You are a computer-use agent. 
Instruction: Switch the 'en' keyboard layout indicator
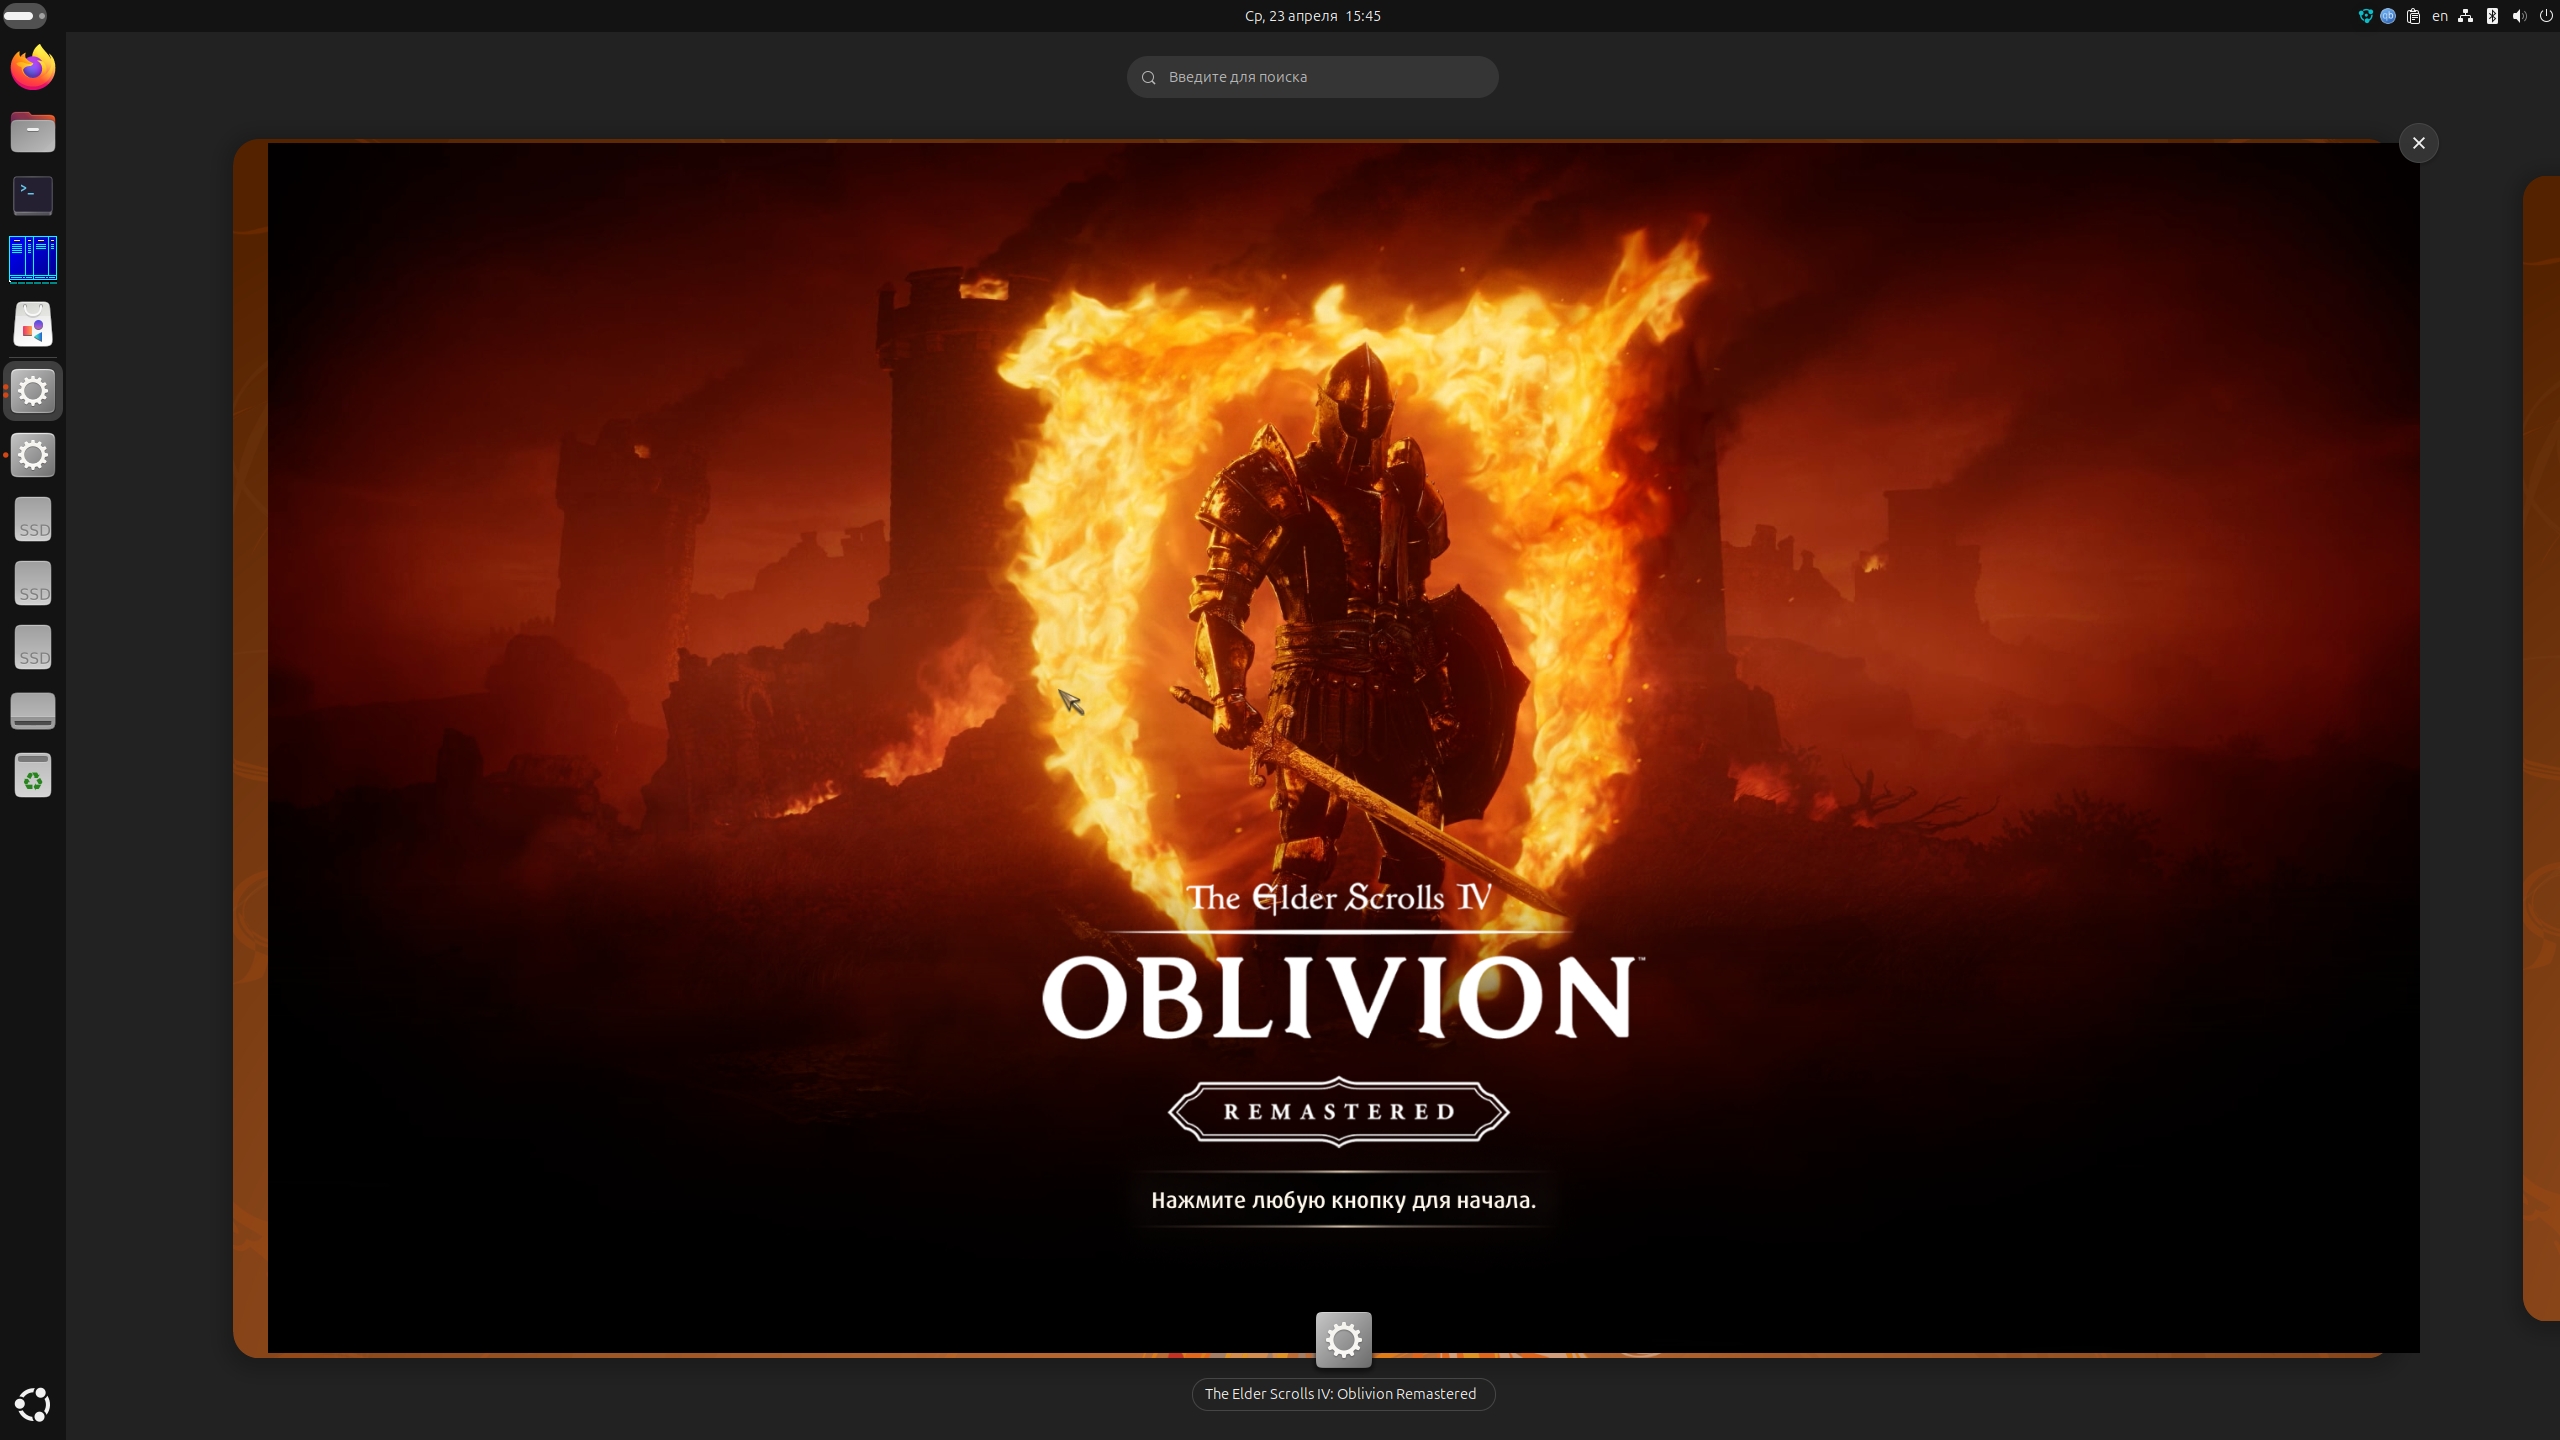(2440, 16)
